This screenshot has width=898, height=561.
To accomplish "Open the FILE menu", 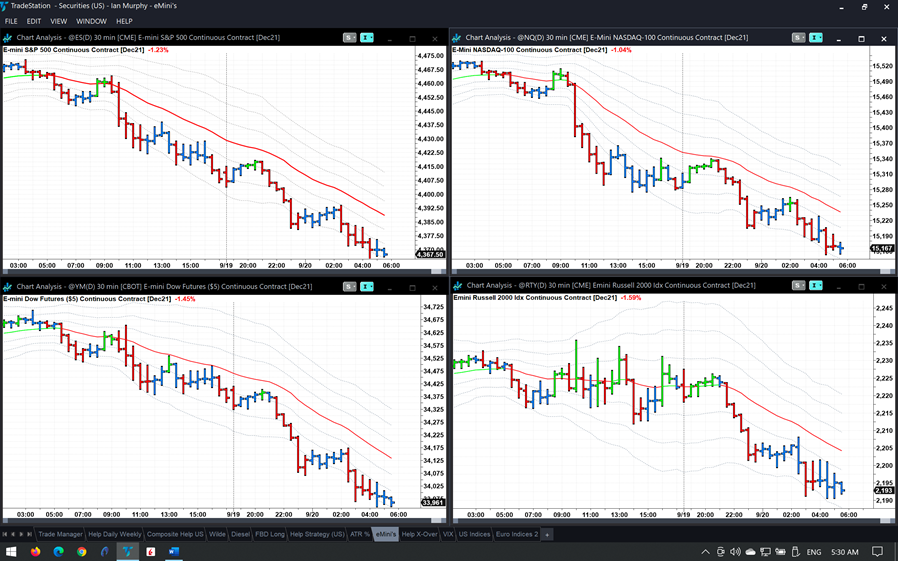I will tap(11, 21).
